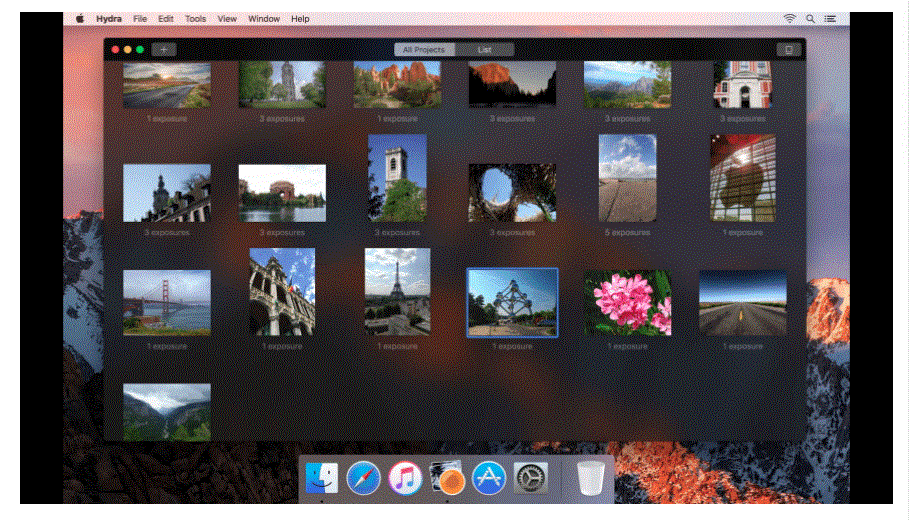Click the '5 exposures' label
The width and height of the screenshot is (909, 520).
click(x=627, y=232)
